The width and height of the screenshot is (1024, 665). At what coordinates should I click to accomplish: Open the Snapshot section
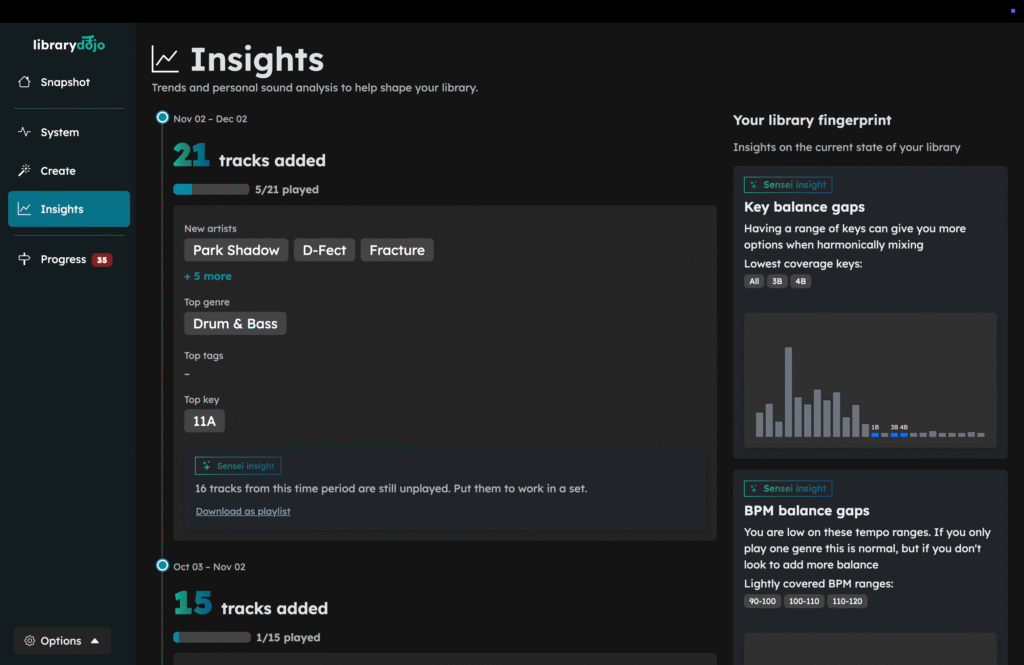[x=66, y=82]
